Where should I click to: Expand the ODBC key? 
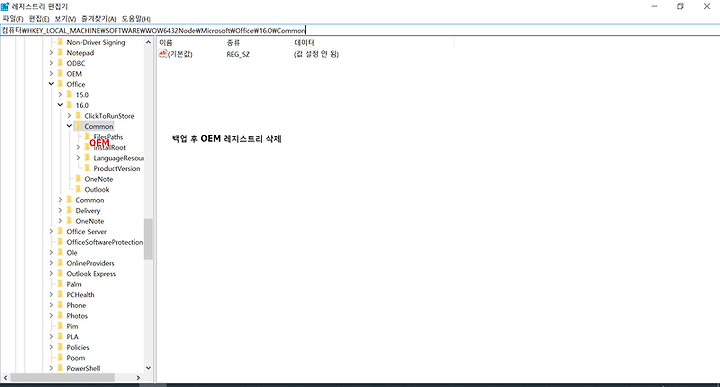pyautogui.click(x=51, y=63)
